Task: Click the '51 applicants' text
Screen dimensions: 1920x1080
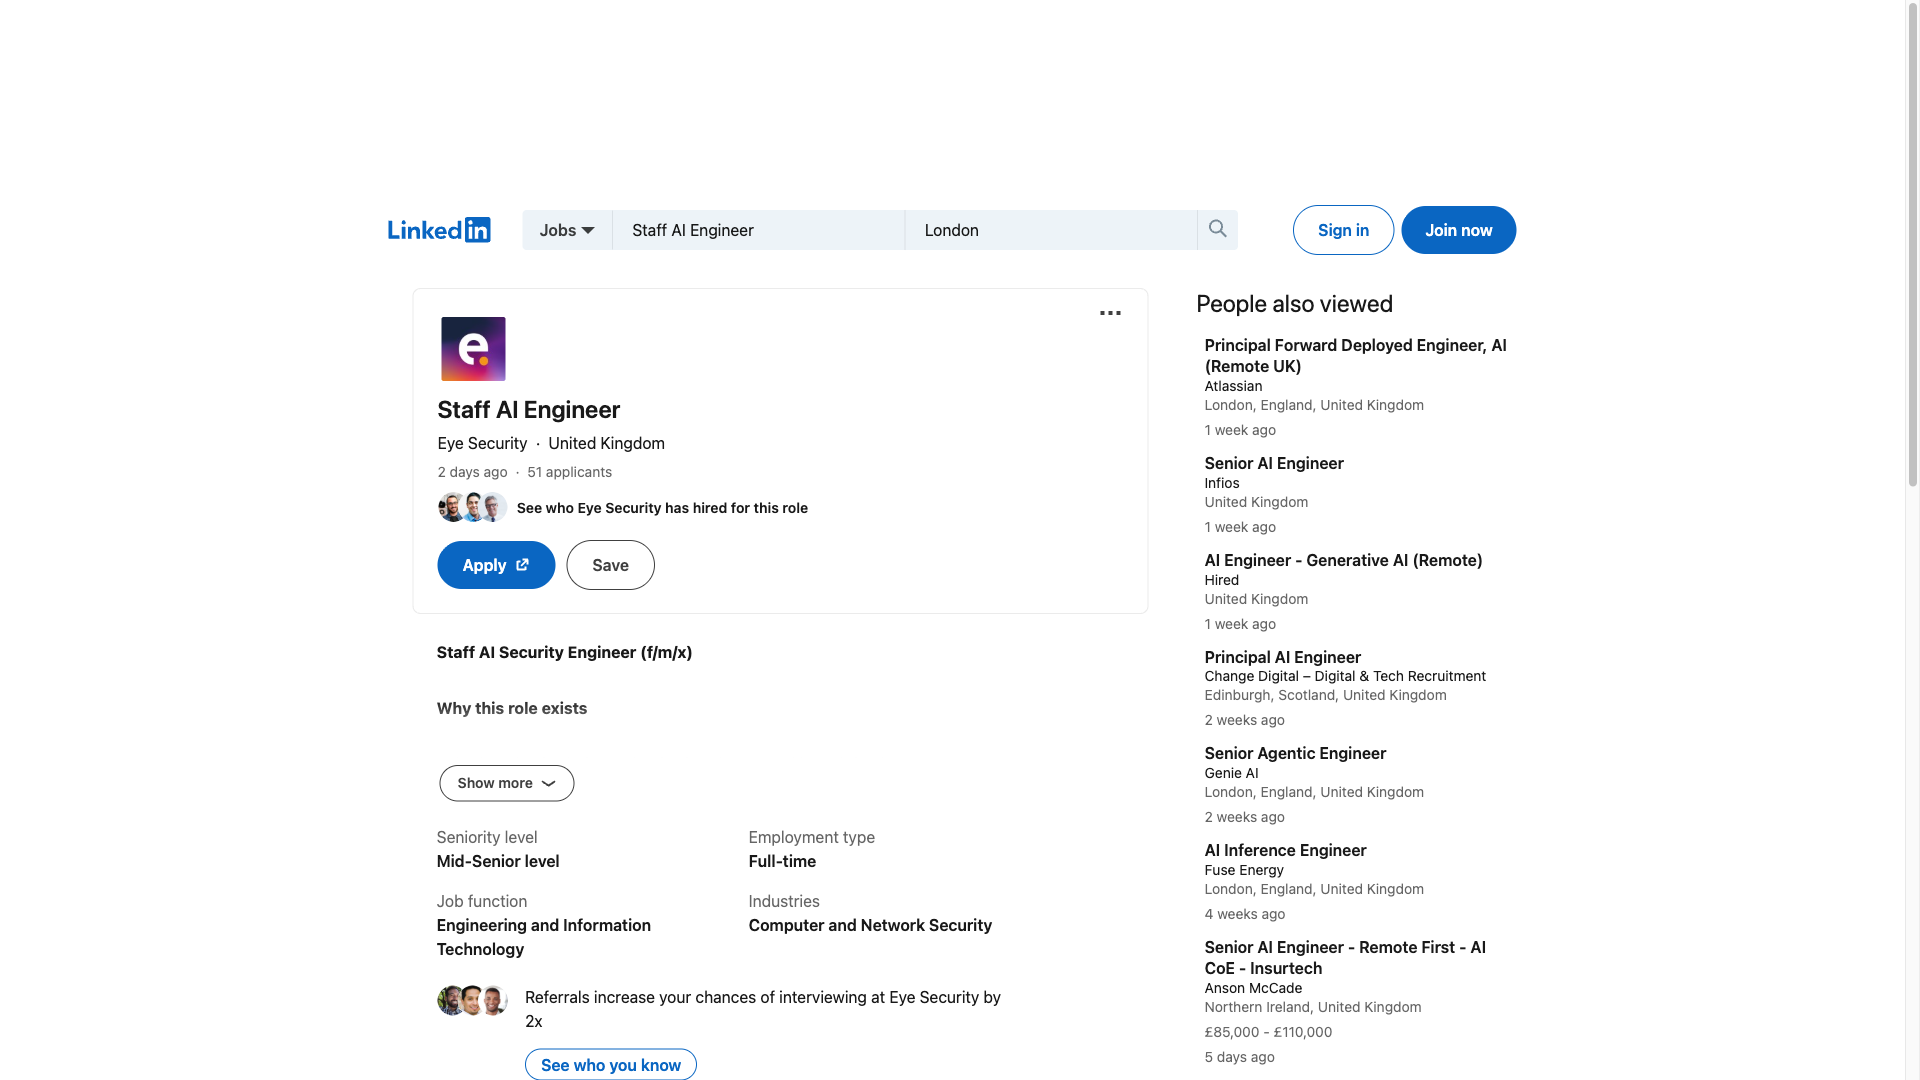Action: tap(569, 472)
